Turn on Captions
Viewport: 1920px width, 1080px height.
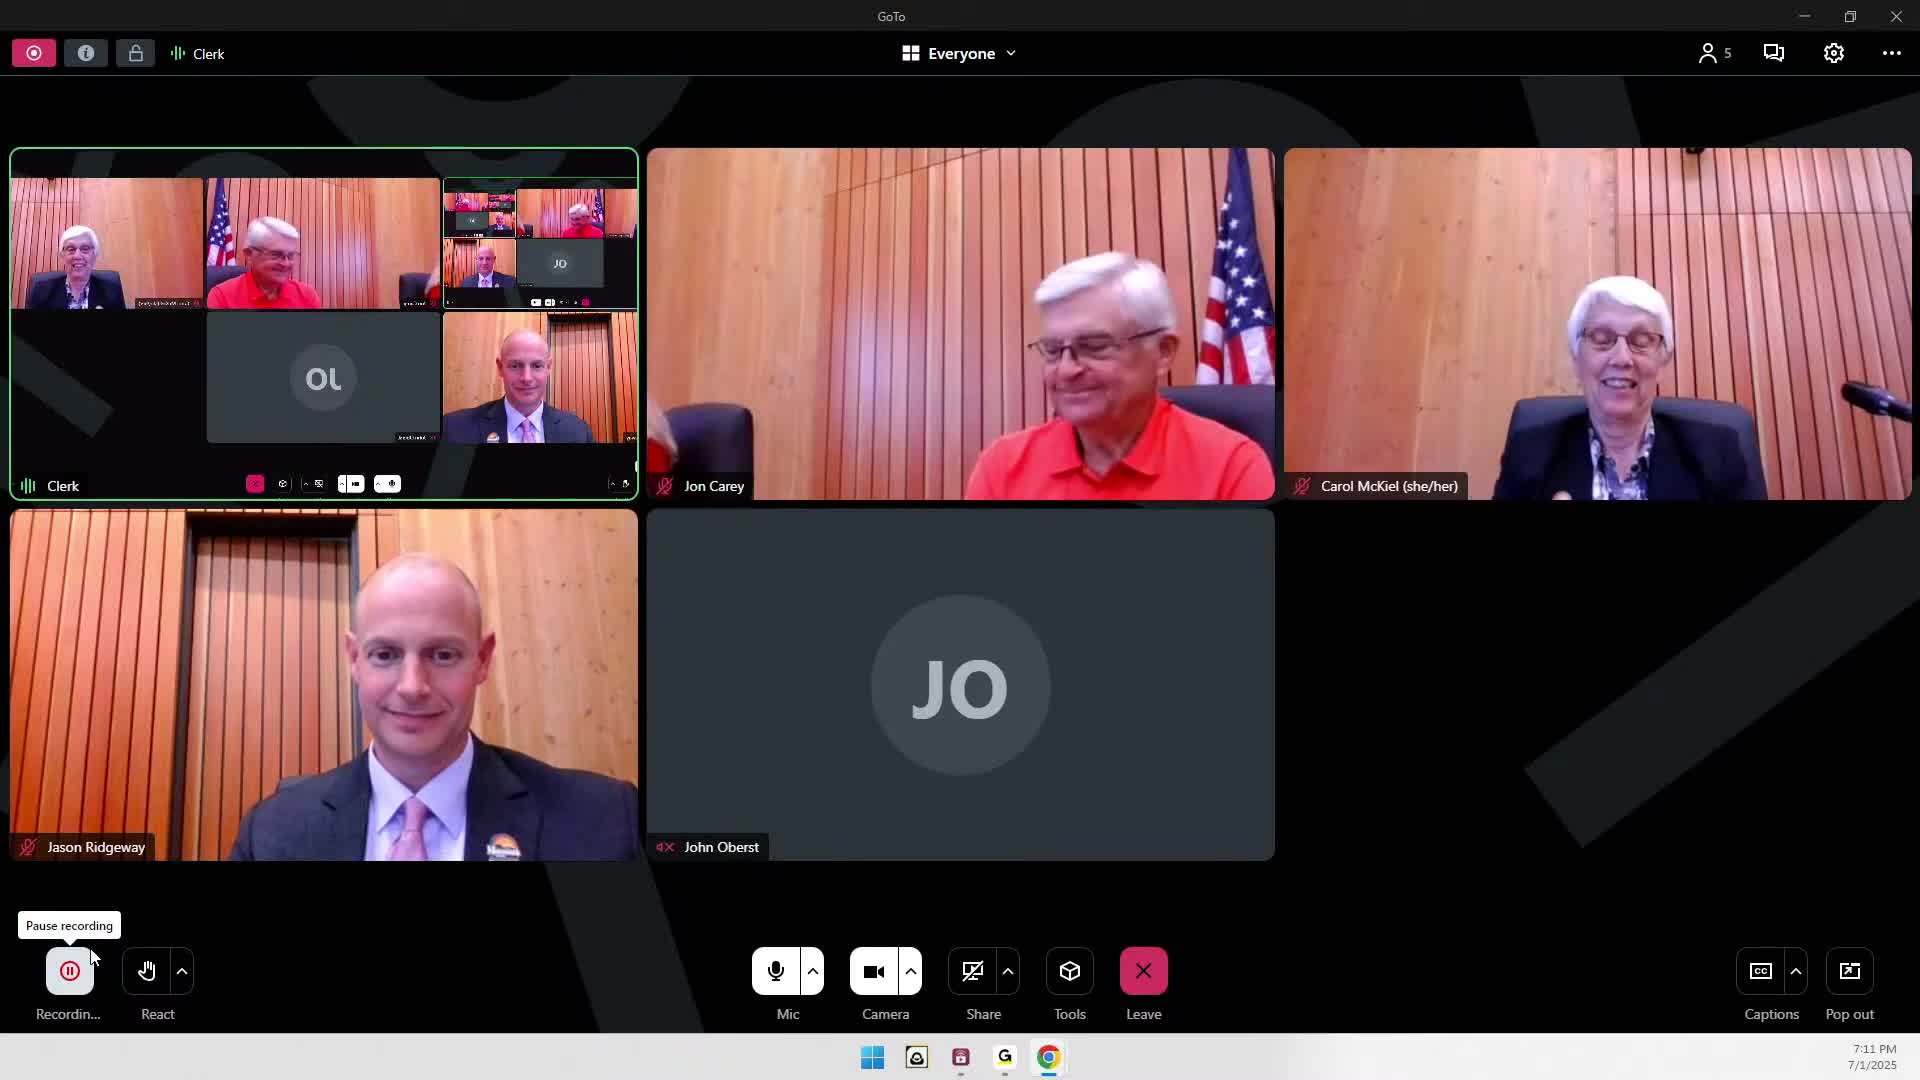(1760, 971)
